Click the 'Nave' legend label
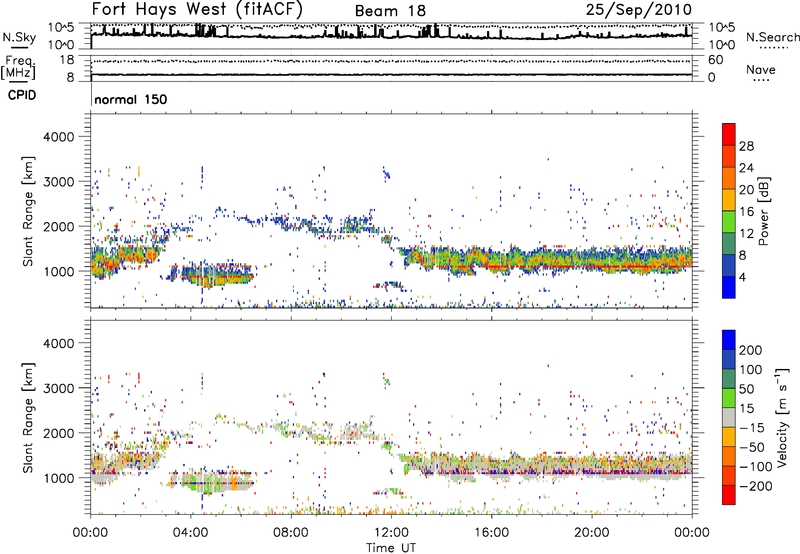The image size is (800, 554). coord(761,69)
